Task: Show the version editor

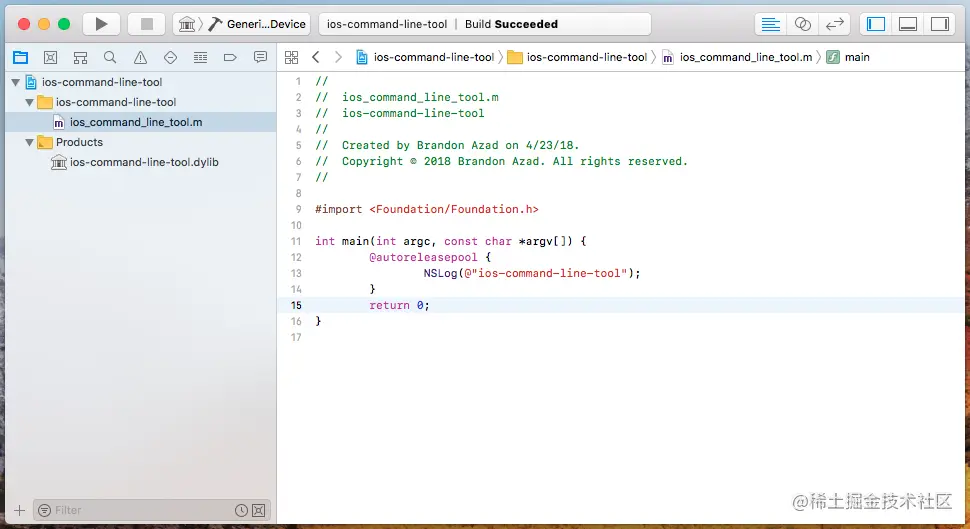Action: tap(835, 24)
